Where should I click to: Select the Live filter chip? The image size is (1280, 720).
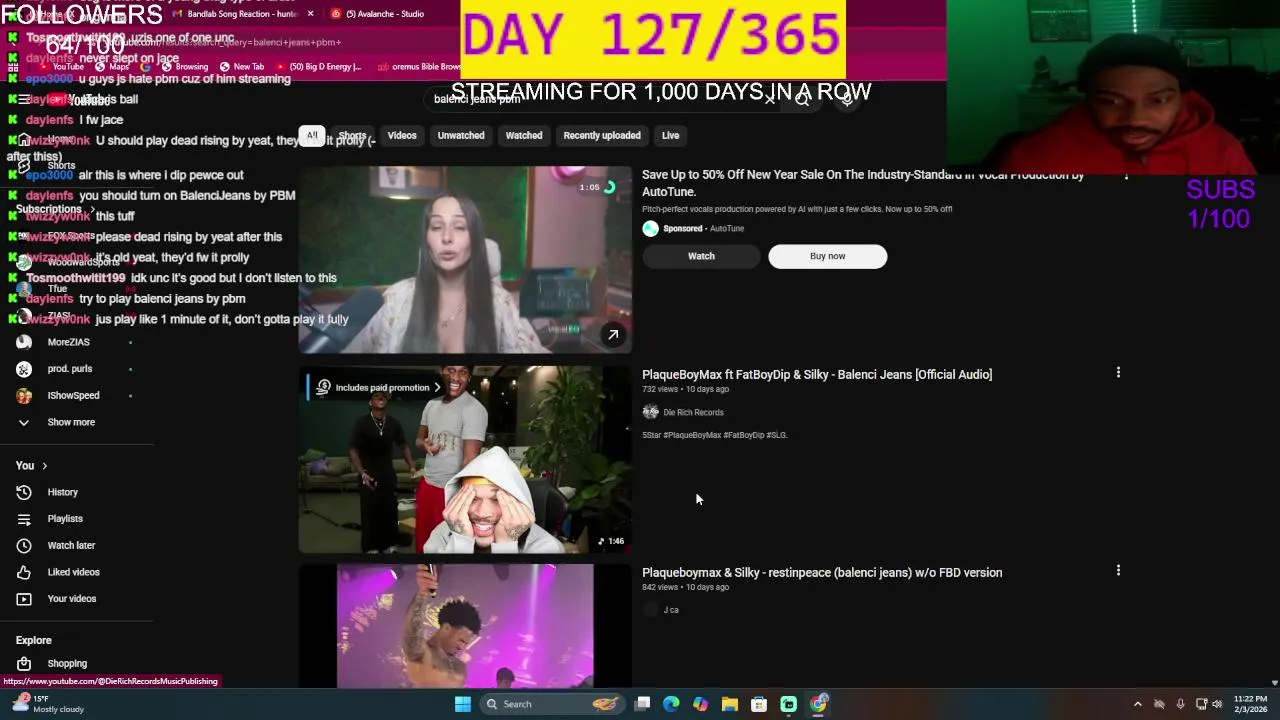click(670, 135)
